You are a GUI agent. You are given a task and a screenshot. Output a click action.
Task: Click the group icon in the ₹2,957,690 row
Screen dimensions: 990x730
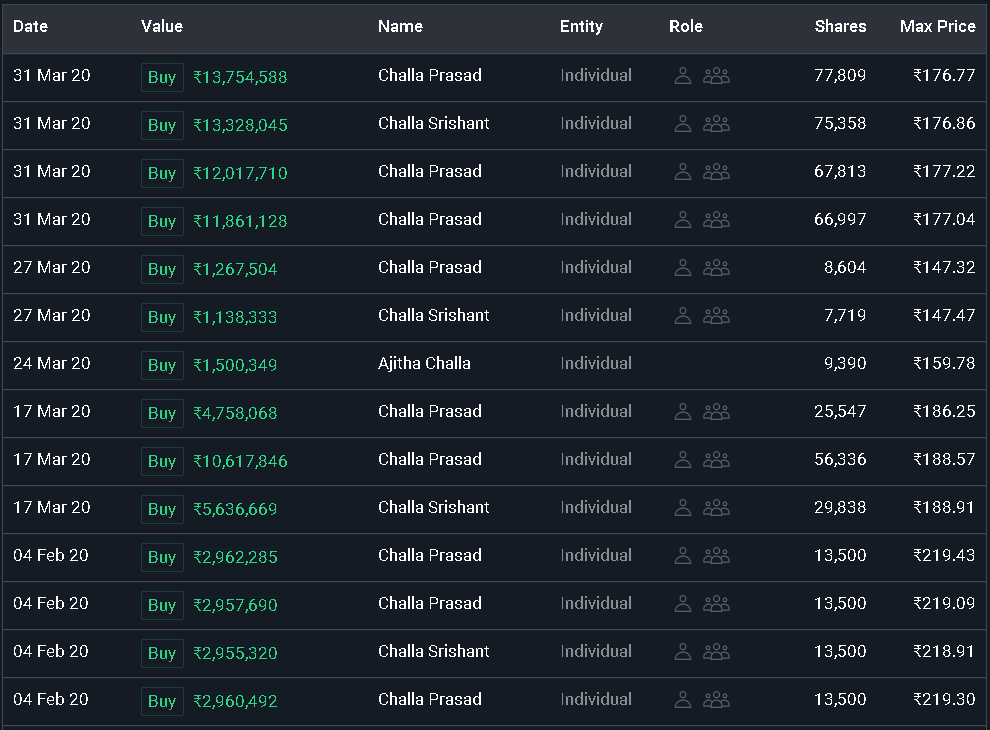(x=717, y=604)
